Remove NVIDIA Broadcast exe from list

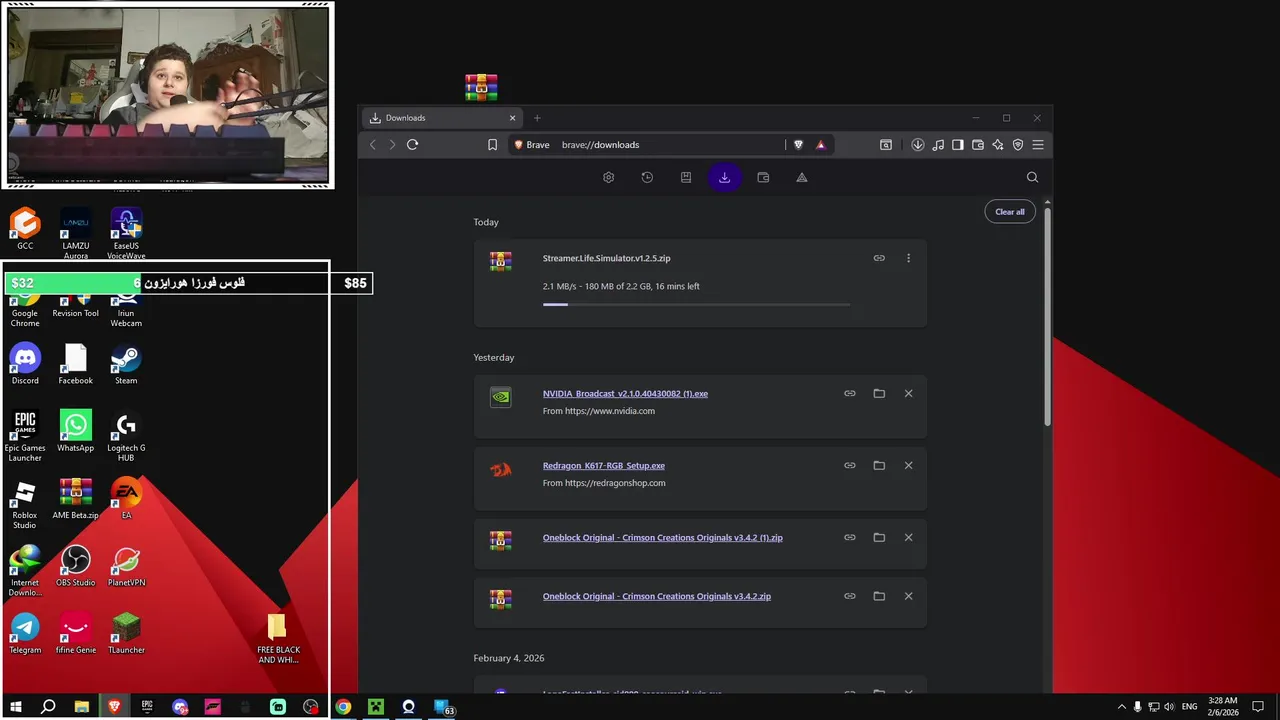[x=908, y=393]
